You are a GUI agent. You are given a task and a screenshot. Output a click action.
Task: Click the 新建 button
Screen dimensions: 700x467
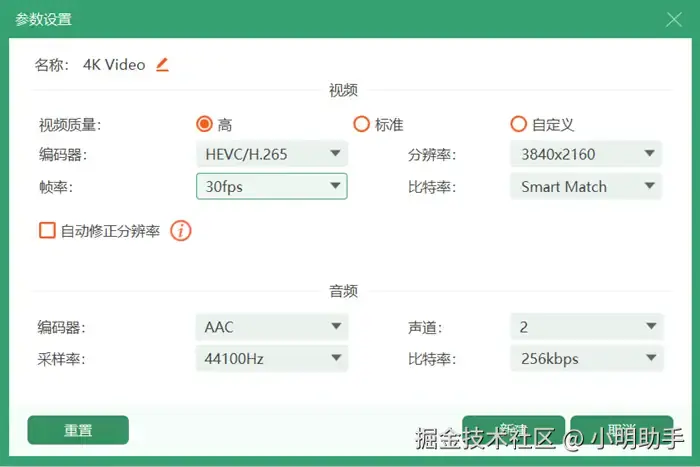pyautogui.click(x=513, y=429)
